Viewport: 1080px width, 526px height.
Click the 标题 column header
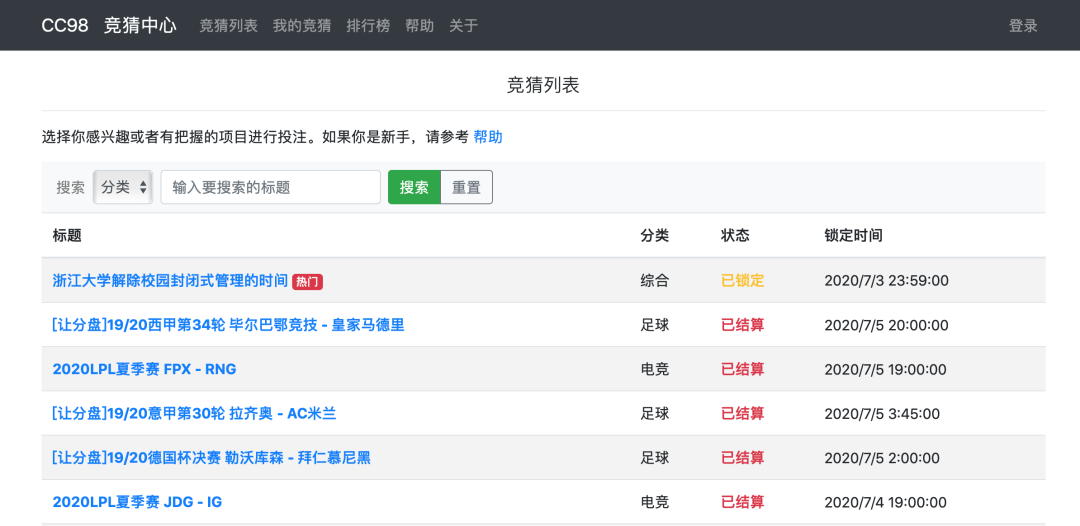(67, 235)
